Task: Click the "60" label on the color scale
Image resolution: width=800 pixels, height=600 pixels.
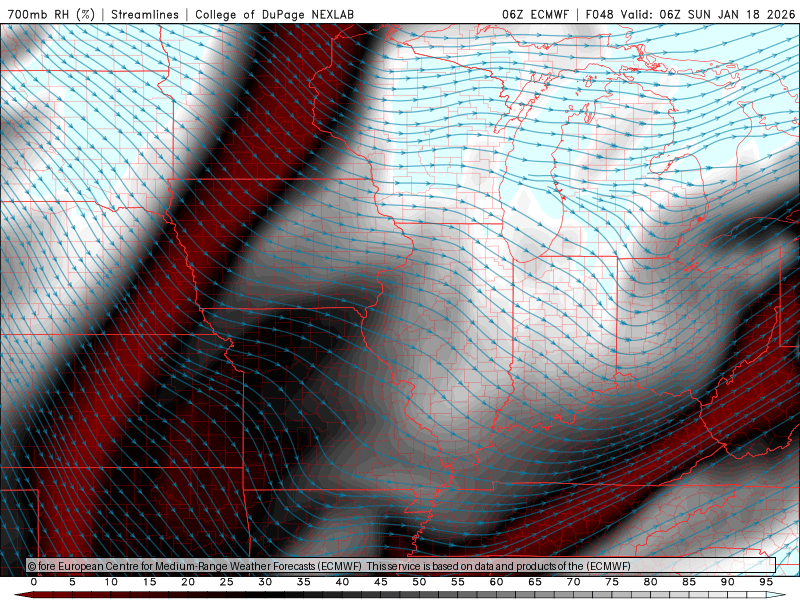Action: click(x=496, y=582)
